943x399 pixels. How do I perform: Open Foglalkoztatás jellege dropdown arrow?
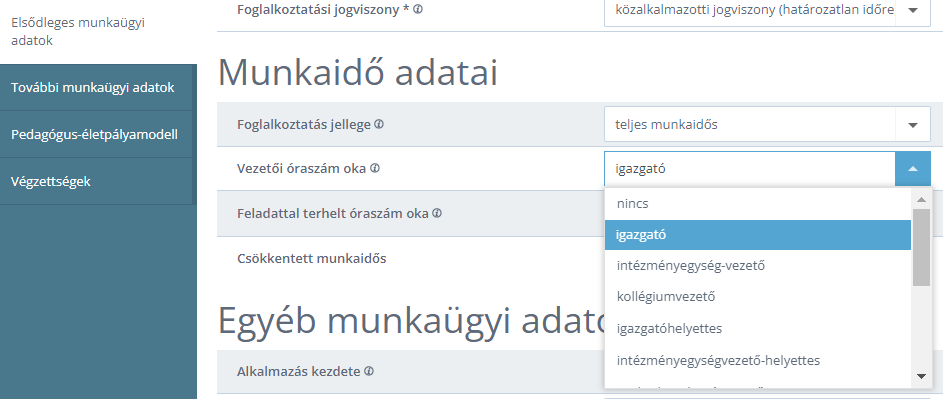click(x=913, y=125)
